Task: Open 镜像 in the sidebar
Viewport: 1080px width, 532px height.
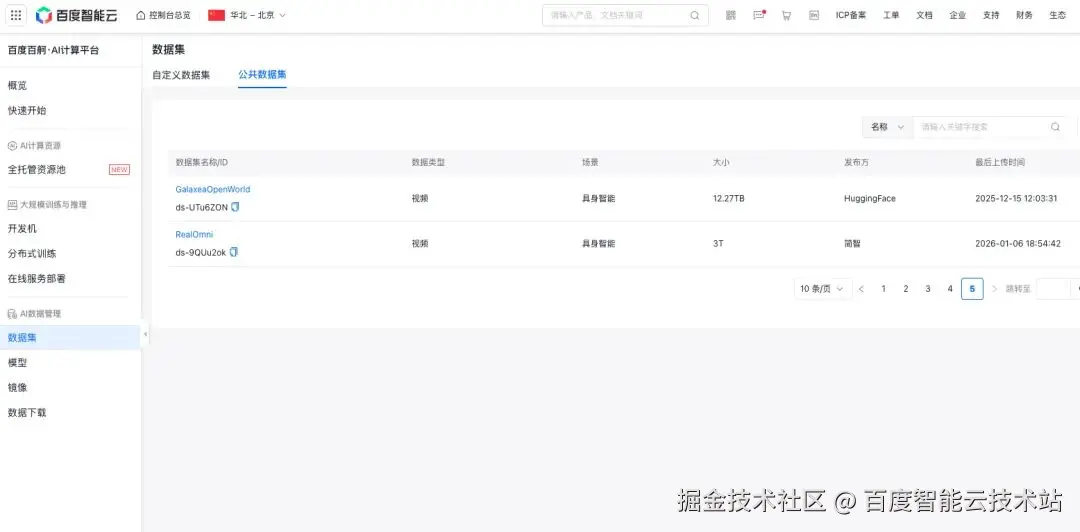Action: pyautogui.click(x=17, y=387)
